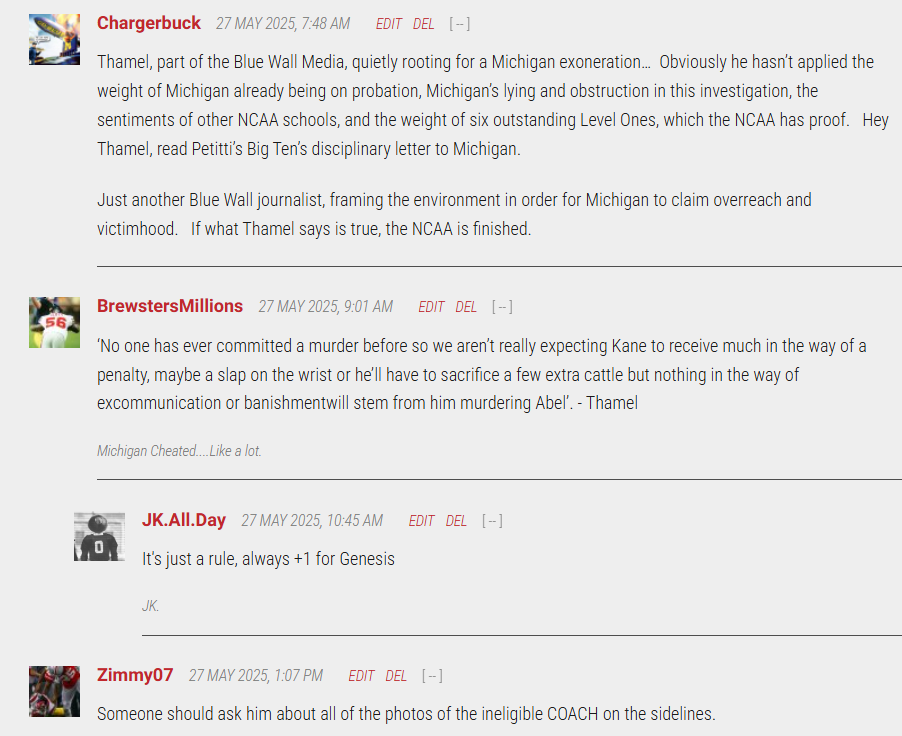Collapse the BrewstersMillions comment thread
The height and width of the screenshot is (736, 902).
[502, 307]
